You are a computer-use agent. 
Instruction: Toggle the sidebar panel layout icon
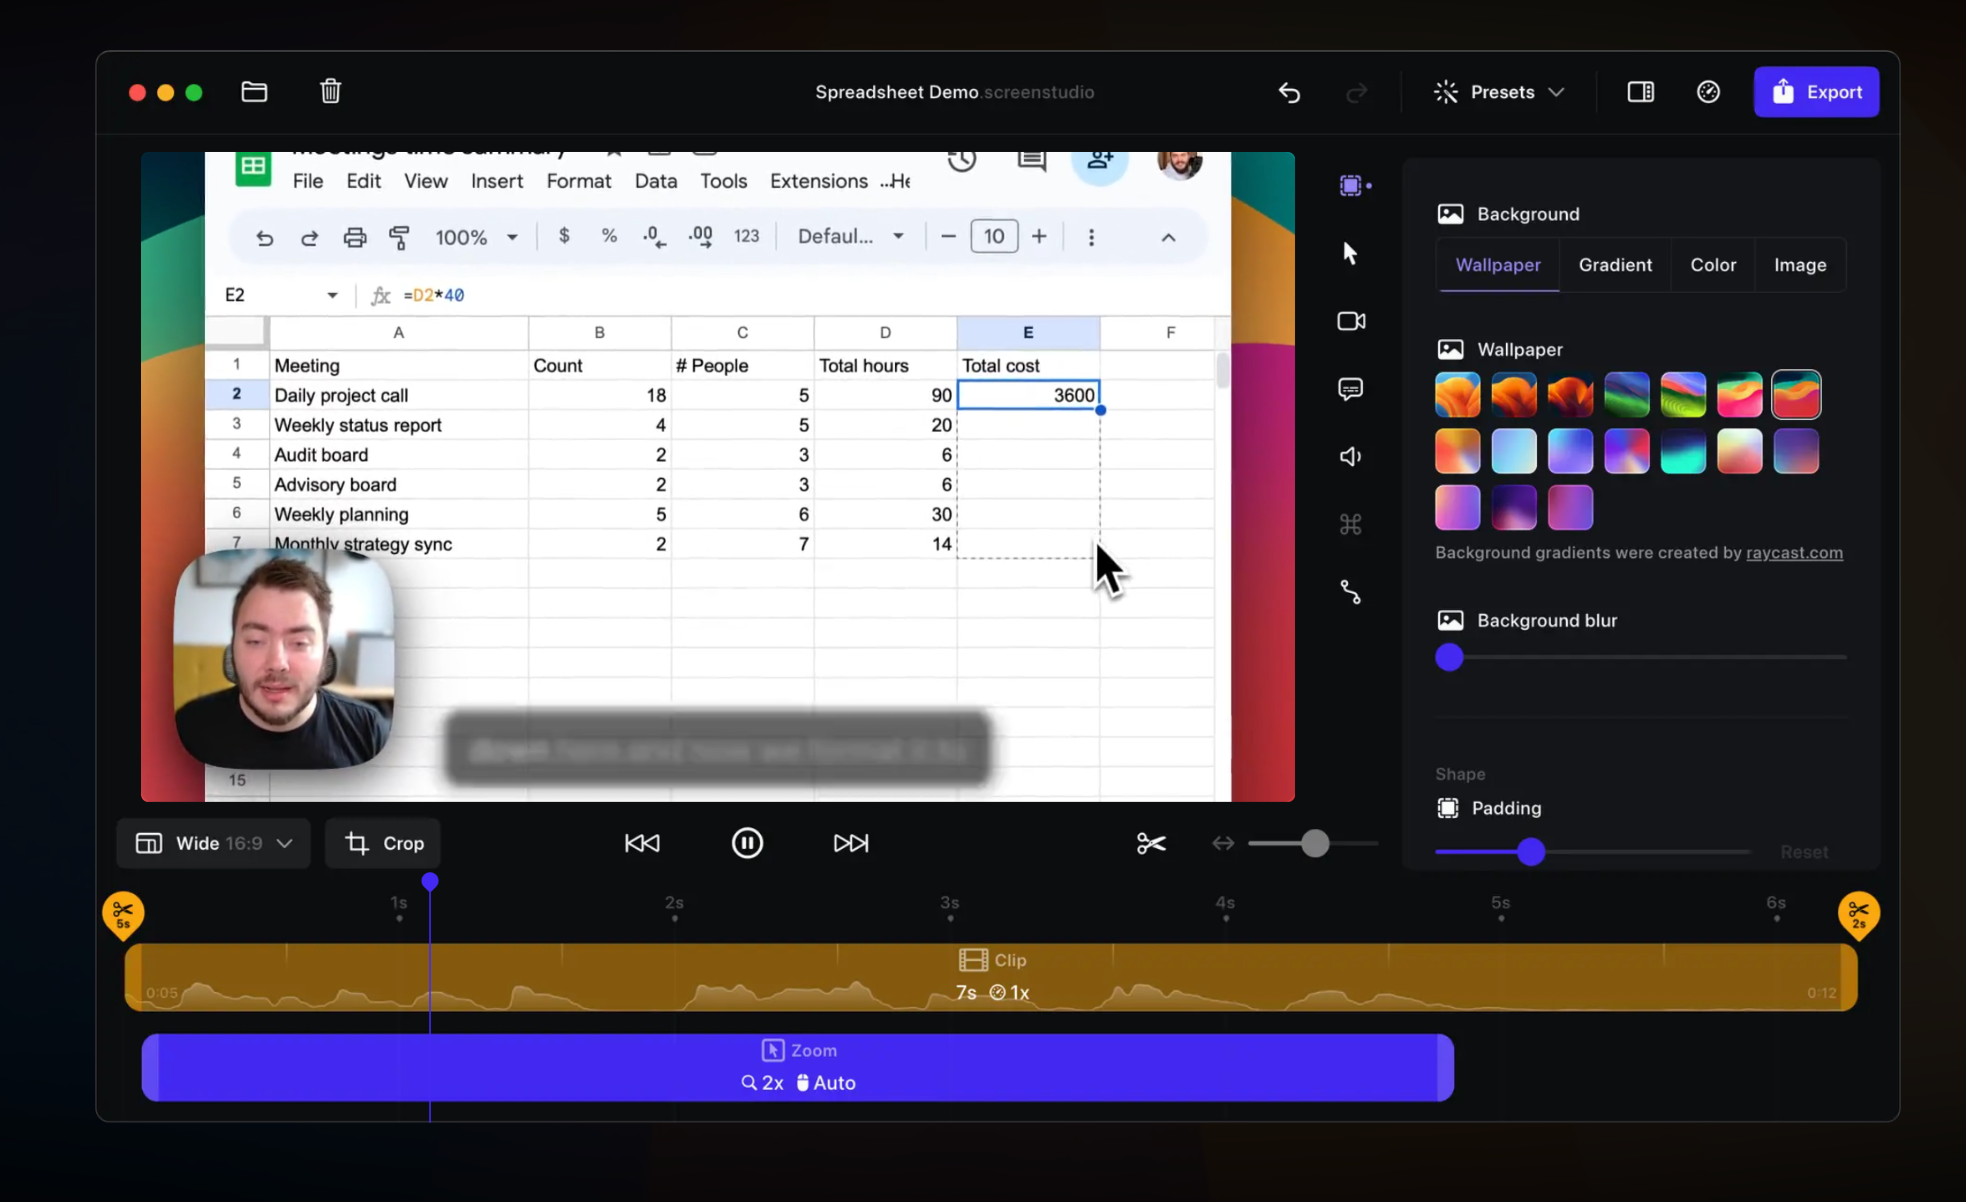click(x=1640, y=92)
